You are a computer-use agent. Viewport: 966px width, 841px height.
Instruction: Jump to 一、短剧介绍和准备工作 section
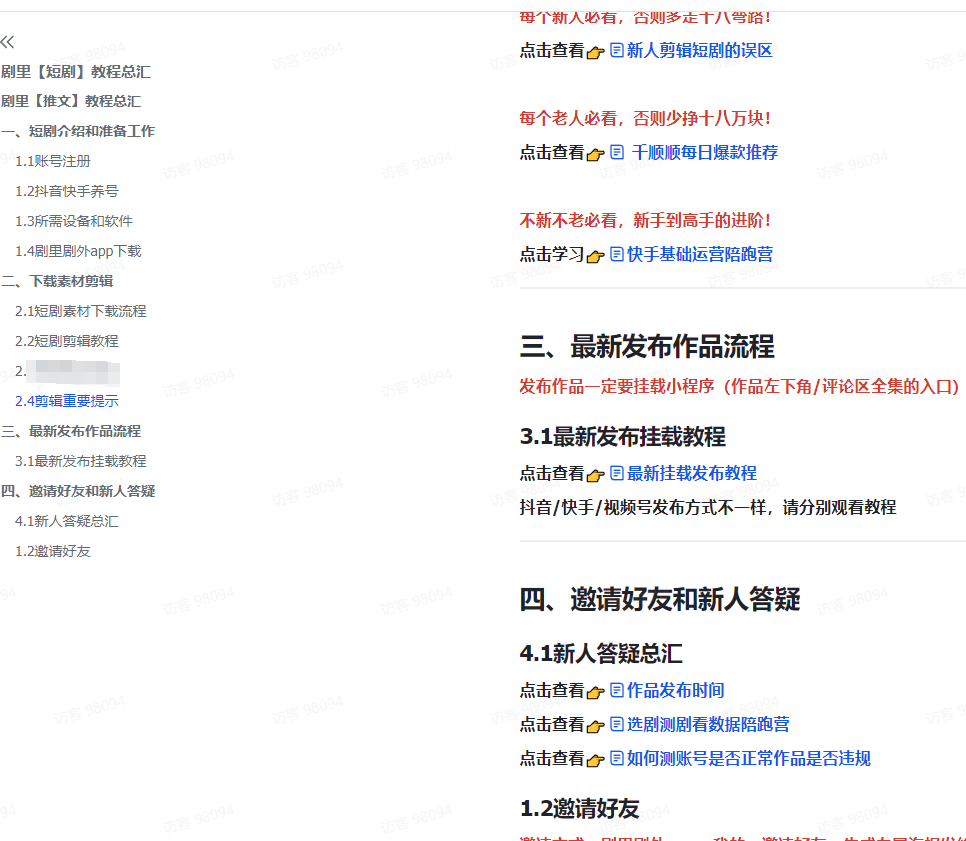pos(78,131)
